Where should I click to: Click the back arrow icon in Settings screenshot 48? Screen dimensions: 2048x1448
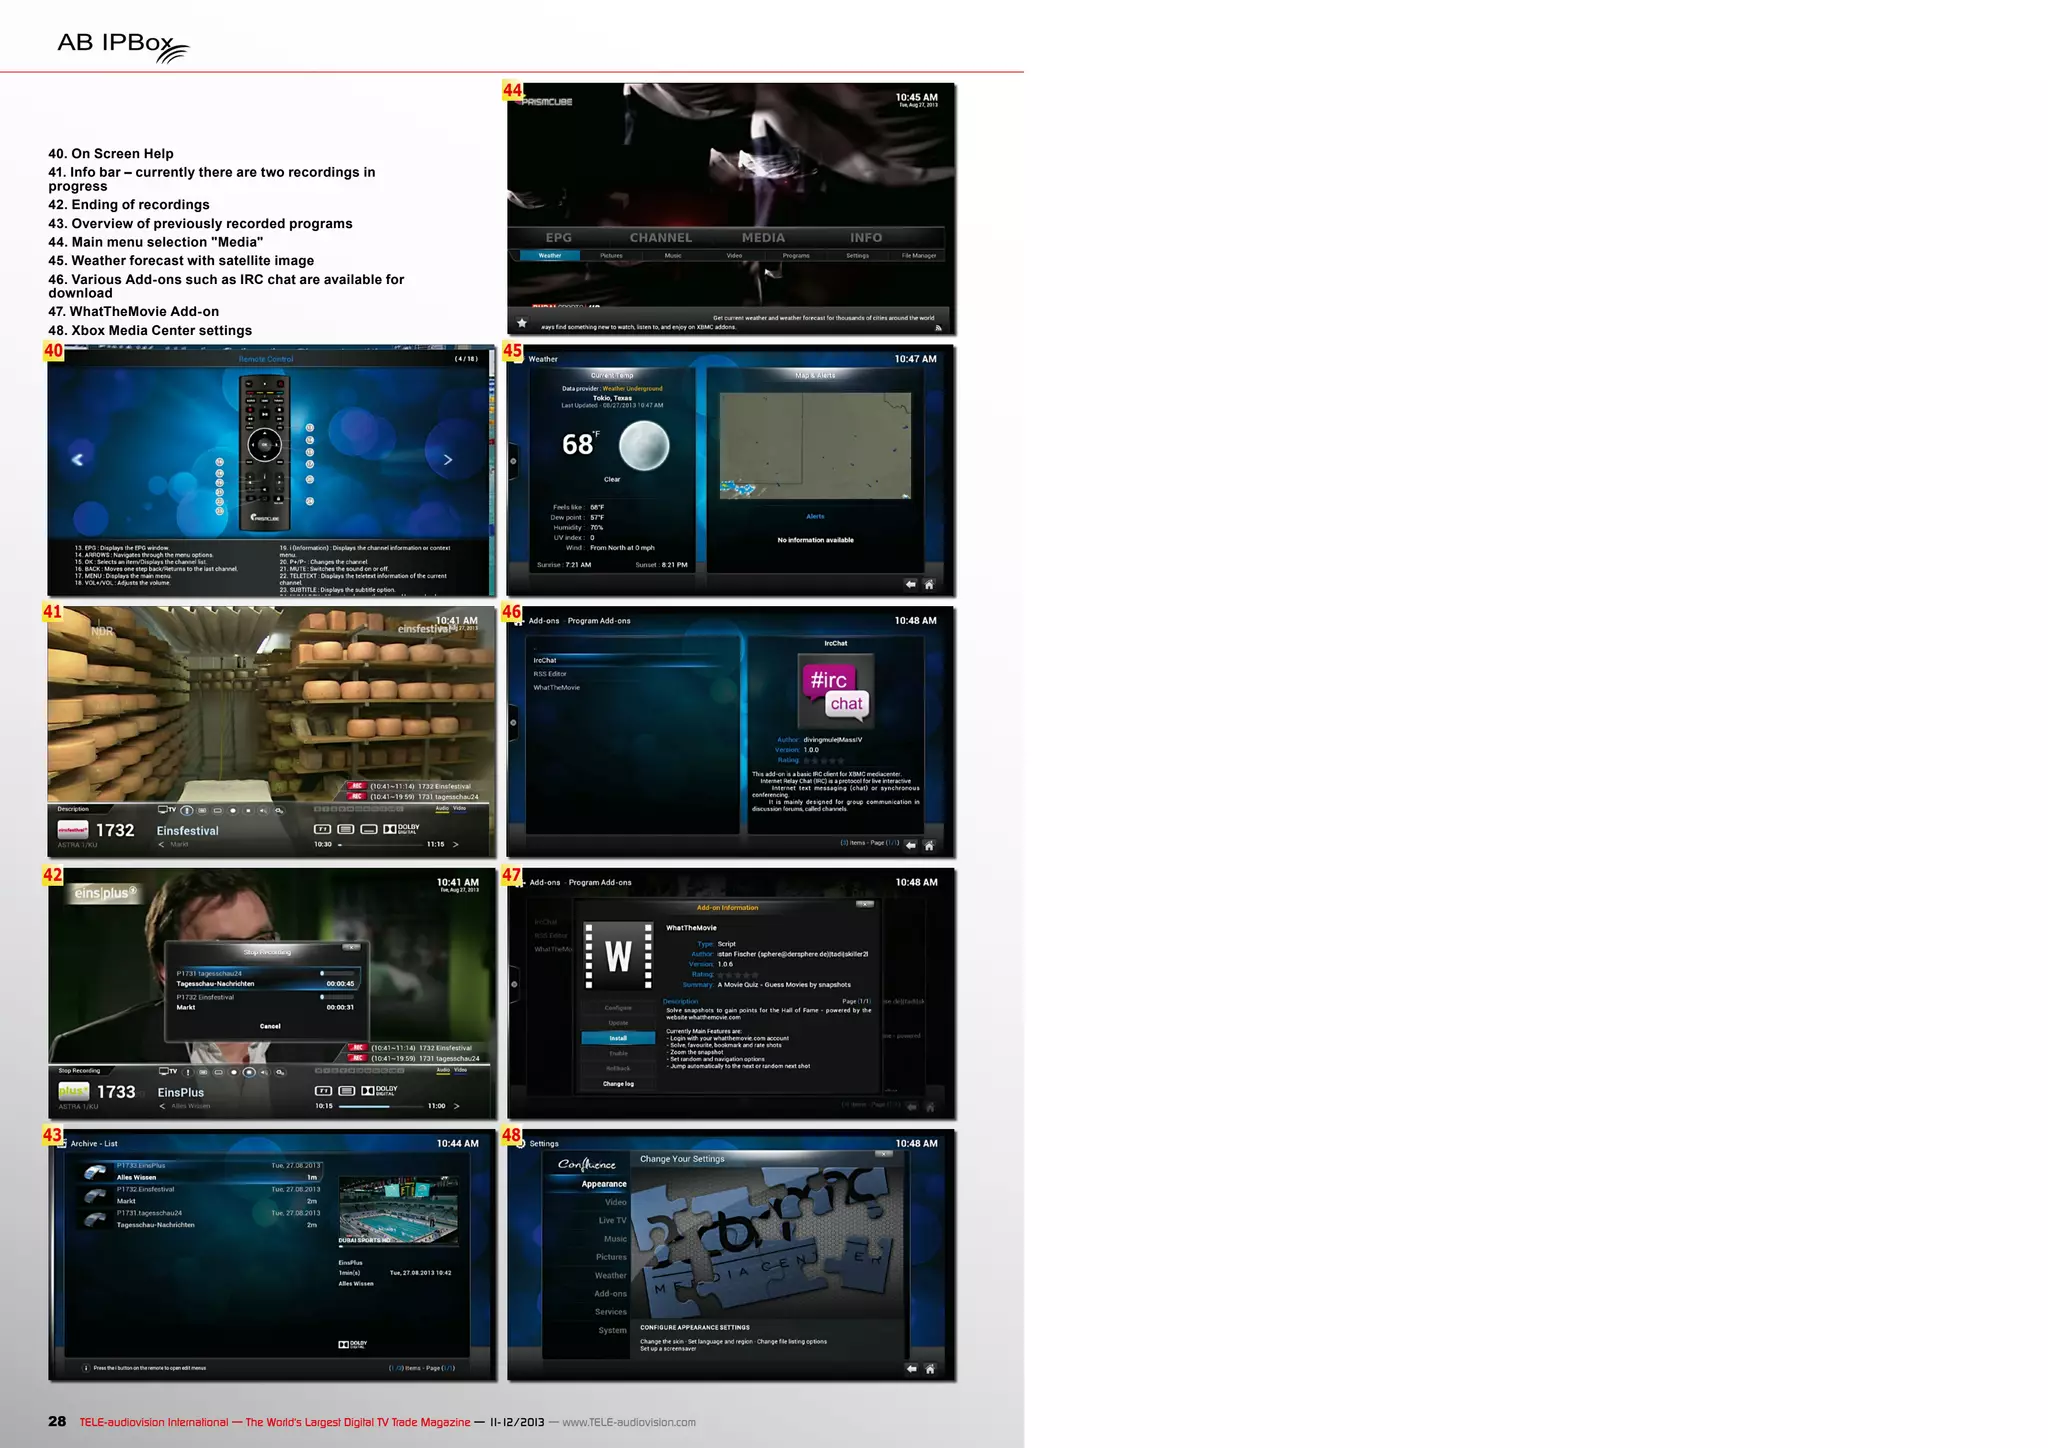(911, 1369)
